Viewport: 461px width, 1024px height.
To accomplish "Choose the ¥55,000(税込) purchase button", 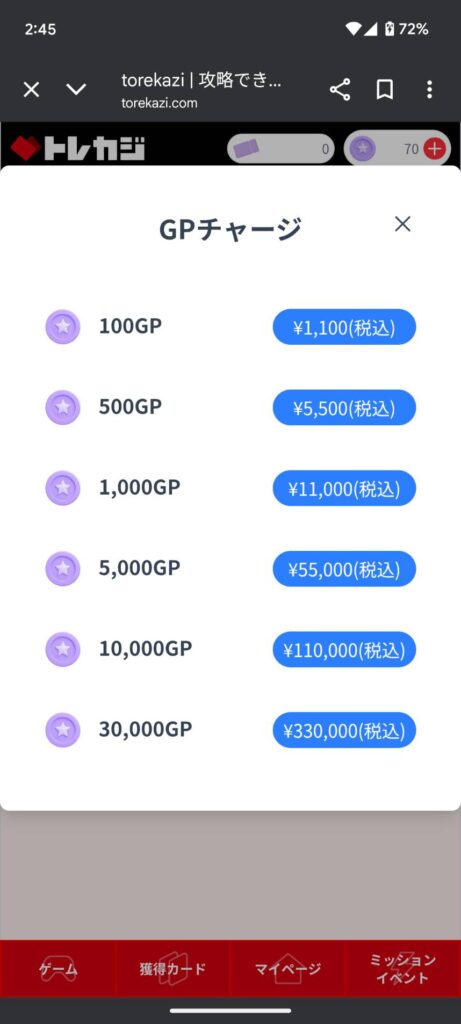I will 344,569.
